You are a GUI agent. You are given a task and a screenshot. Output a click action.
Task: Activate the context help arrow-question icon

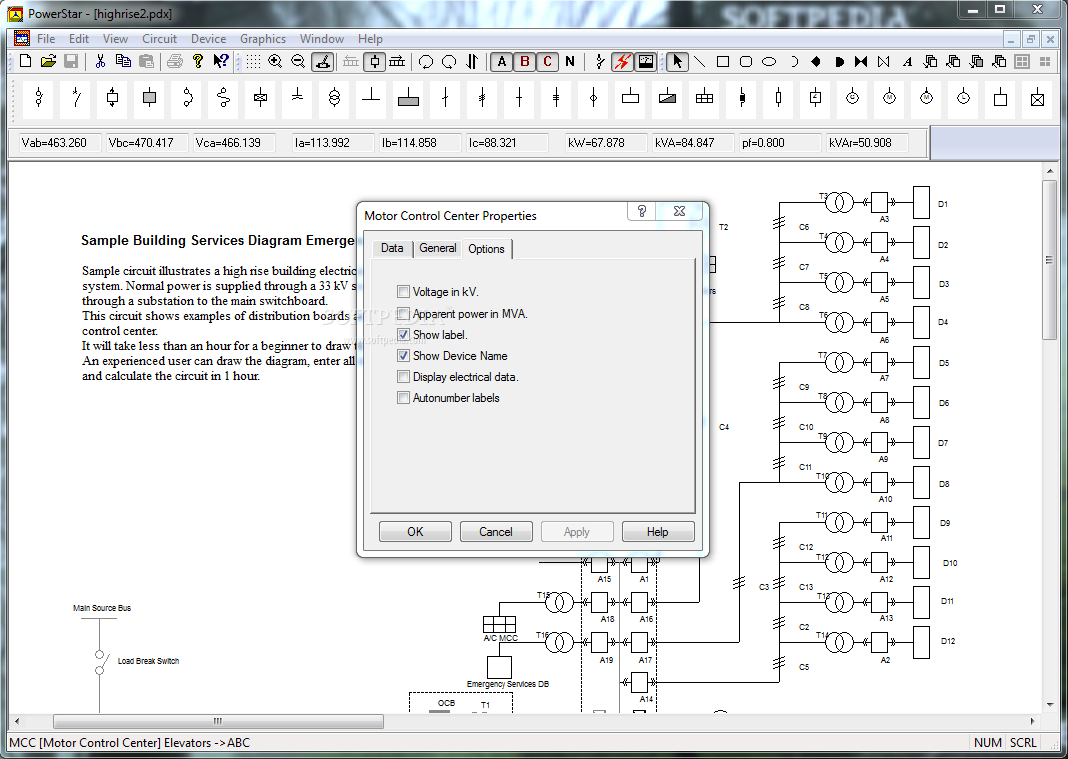(x=221, y=61)
